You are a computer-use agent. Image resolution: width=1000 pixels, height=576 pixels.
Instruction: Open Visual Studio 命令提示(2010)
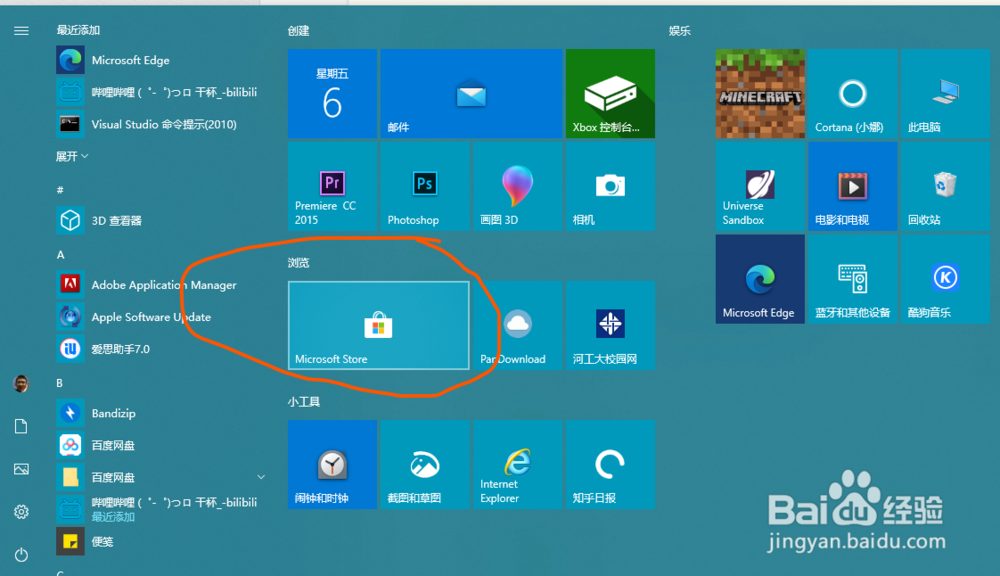tap(161, 124)
